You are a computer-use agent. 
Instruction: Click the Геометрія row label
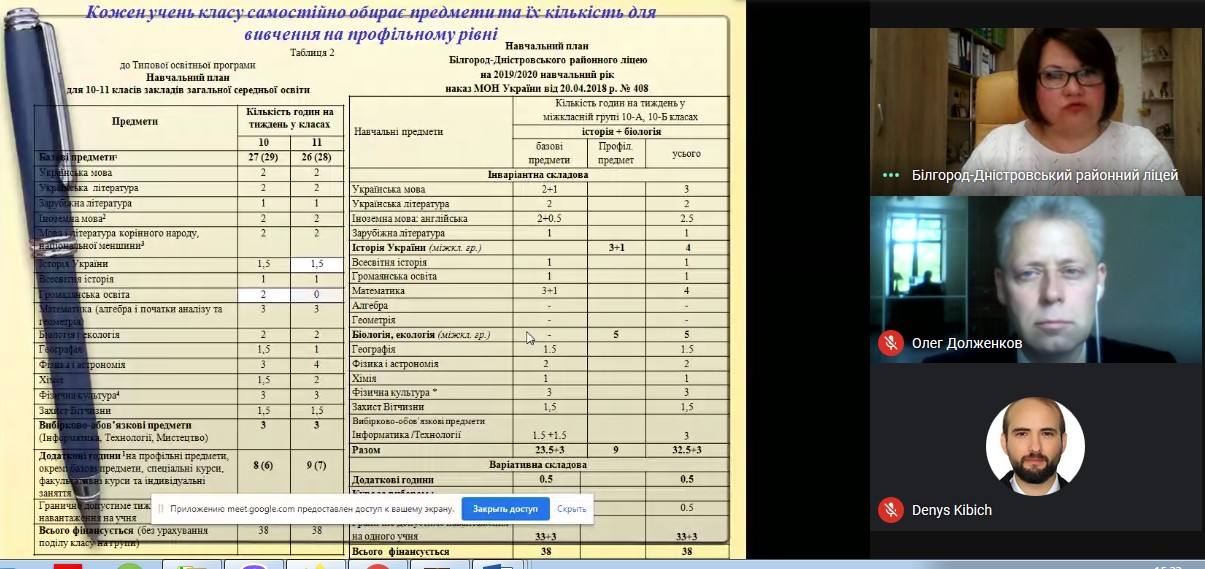pyautogui.click(x=376, y=319)
